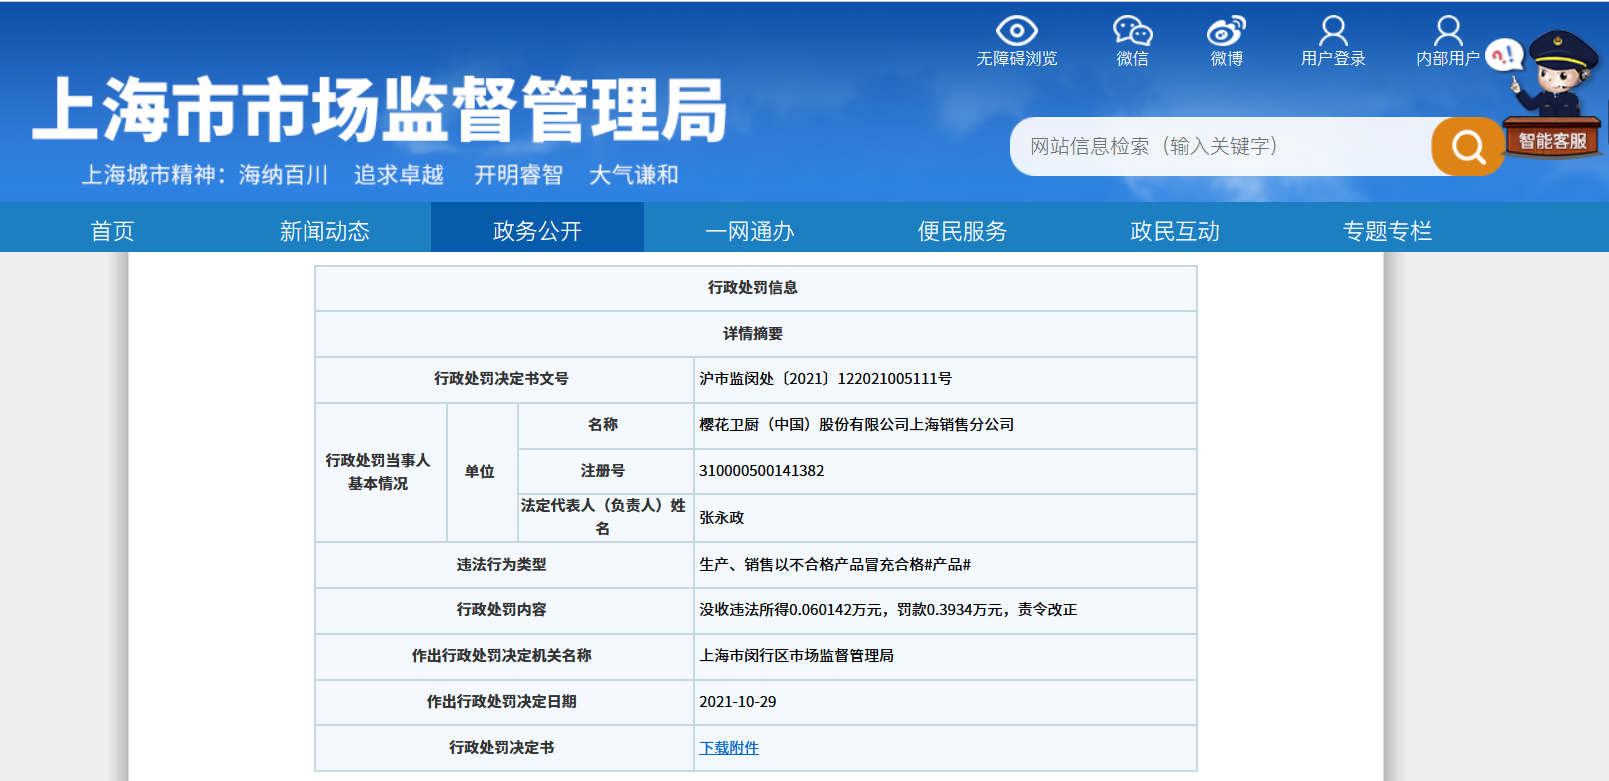Screen dimensions: 1609x781
Task: Click the 违法行为类型 label cell
Action: tap(502, 565)
